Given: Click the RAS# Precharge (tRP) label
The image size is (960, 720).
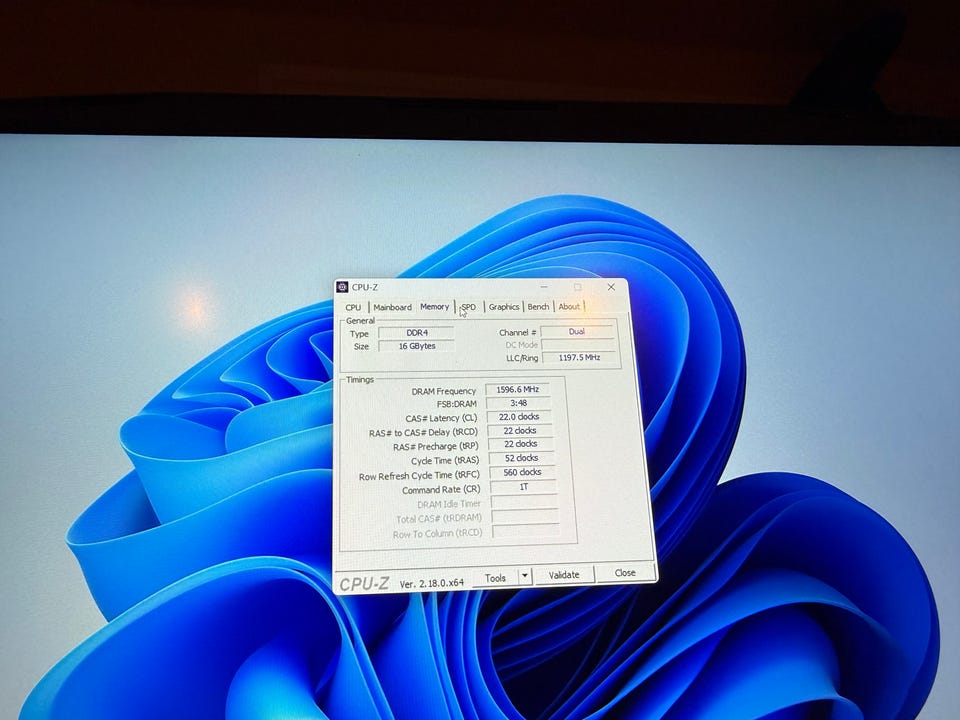Looking at the screenshot, I should point(436,447).
